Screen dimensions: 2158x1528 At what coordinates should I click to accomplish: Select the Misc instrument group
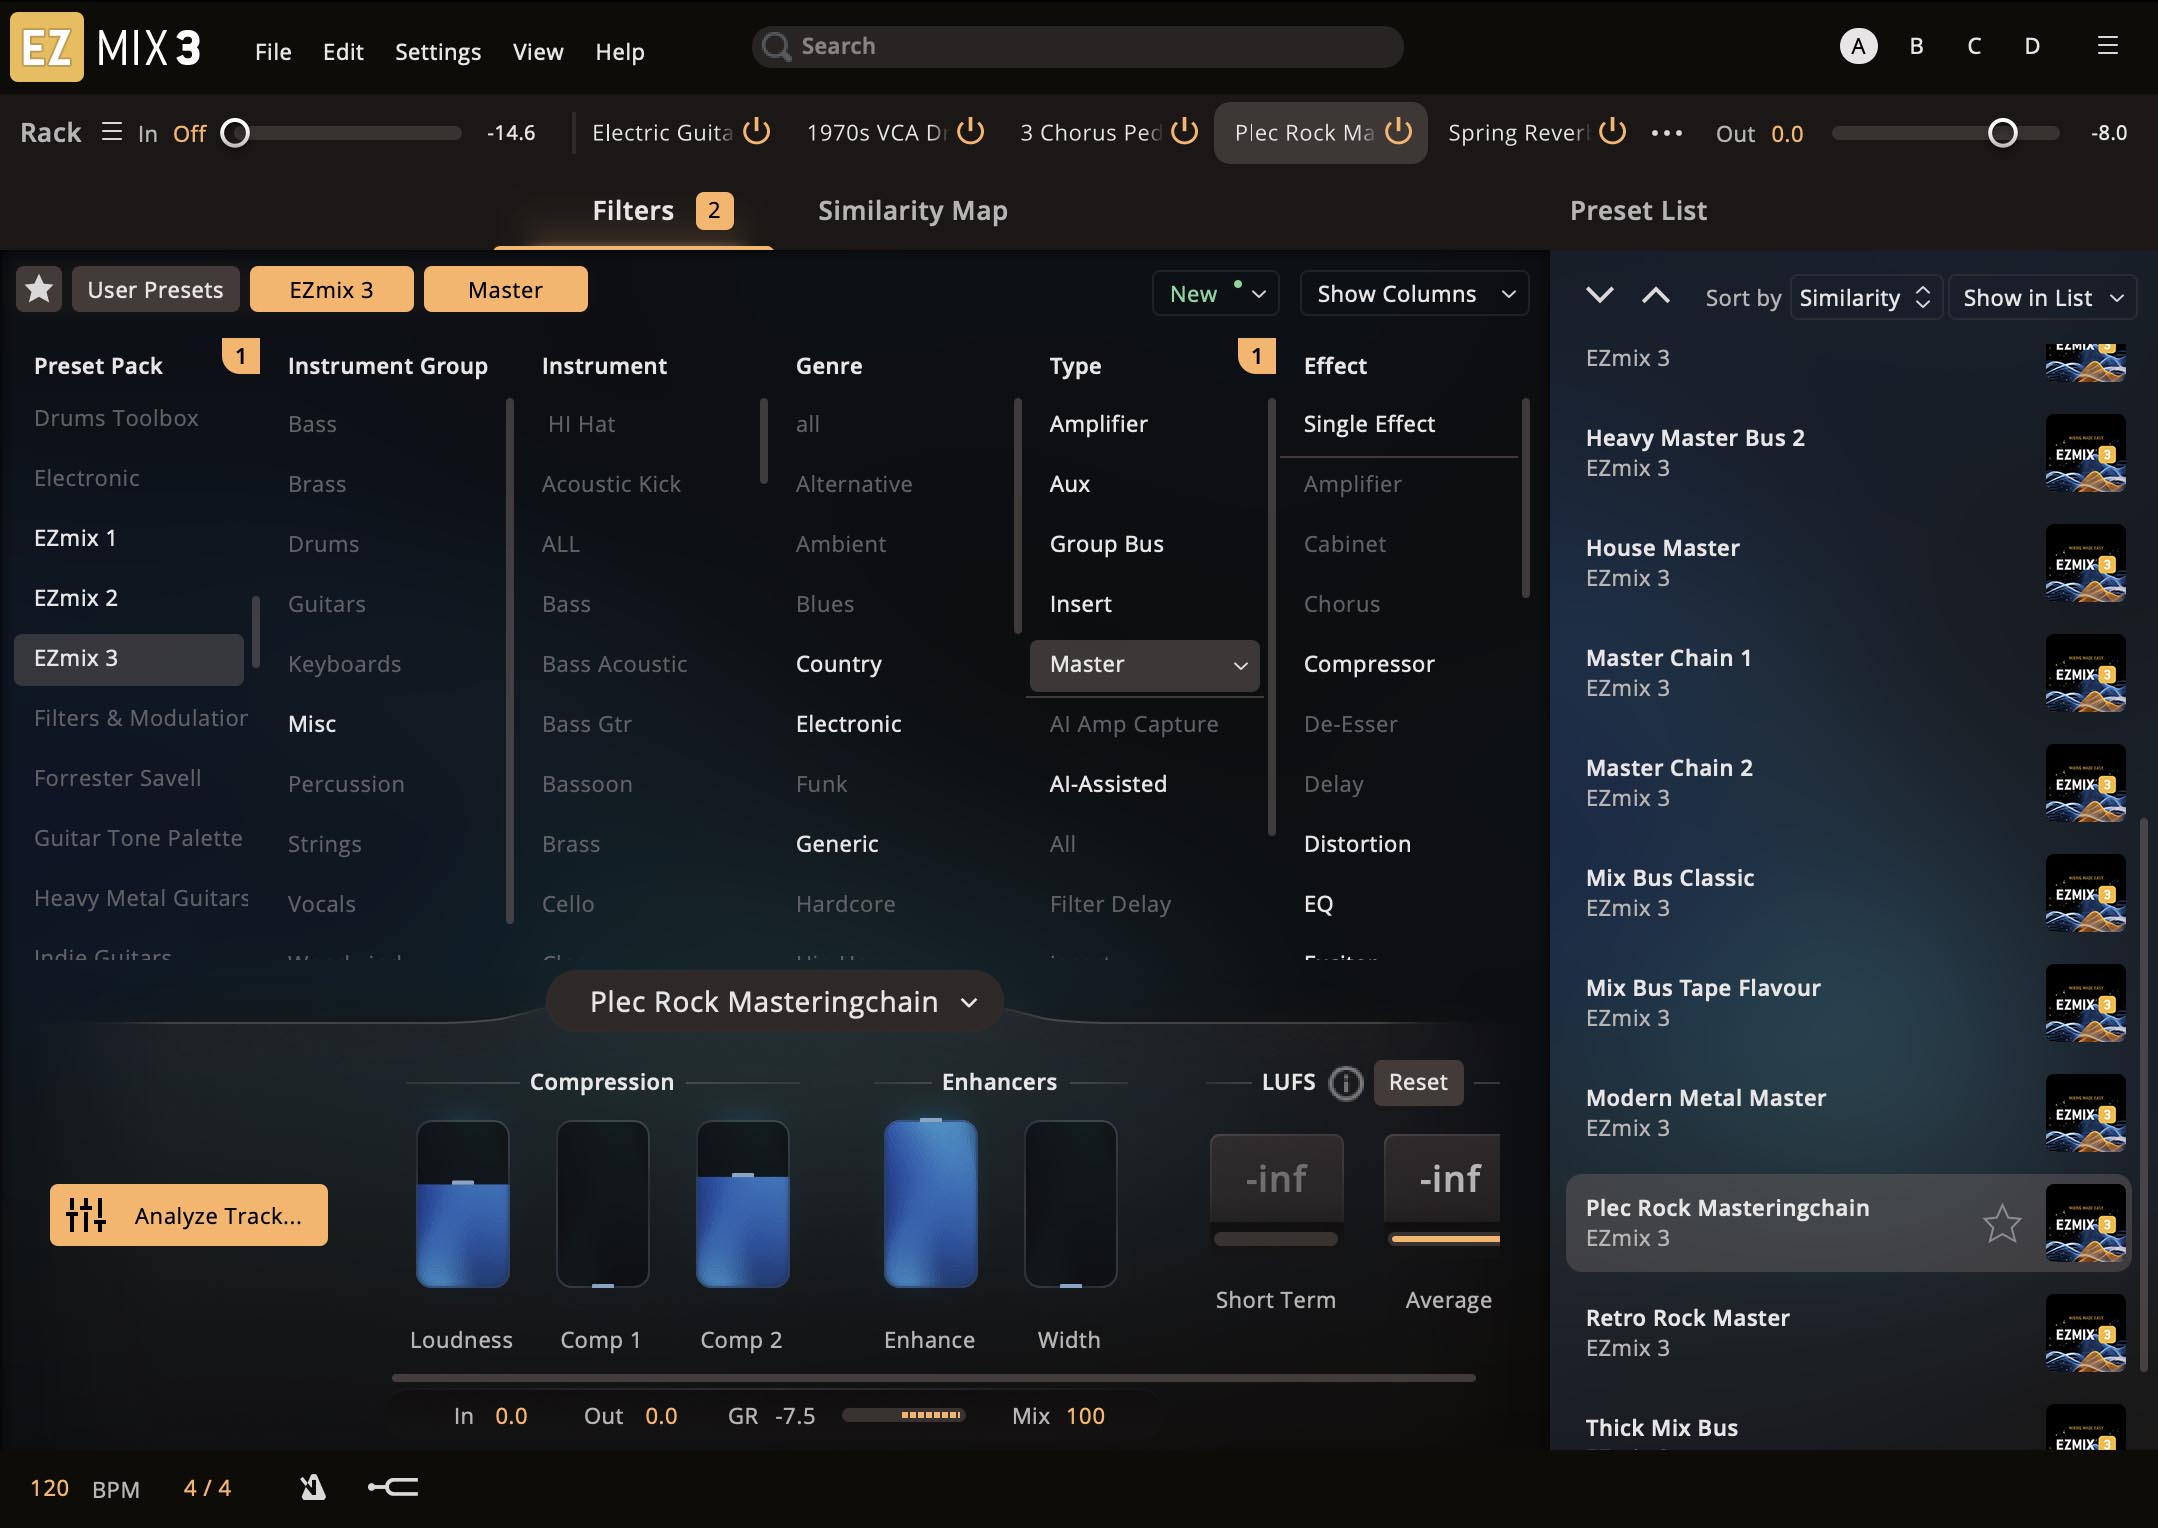(x=312, y=724)
